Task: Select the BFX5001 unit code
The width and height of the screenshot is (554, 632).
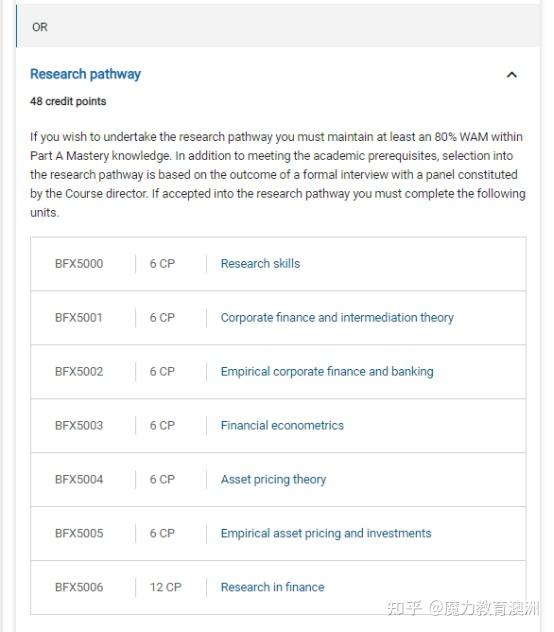Action: [79, 318]
